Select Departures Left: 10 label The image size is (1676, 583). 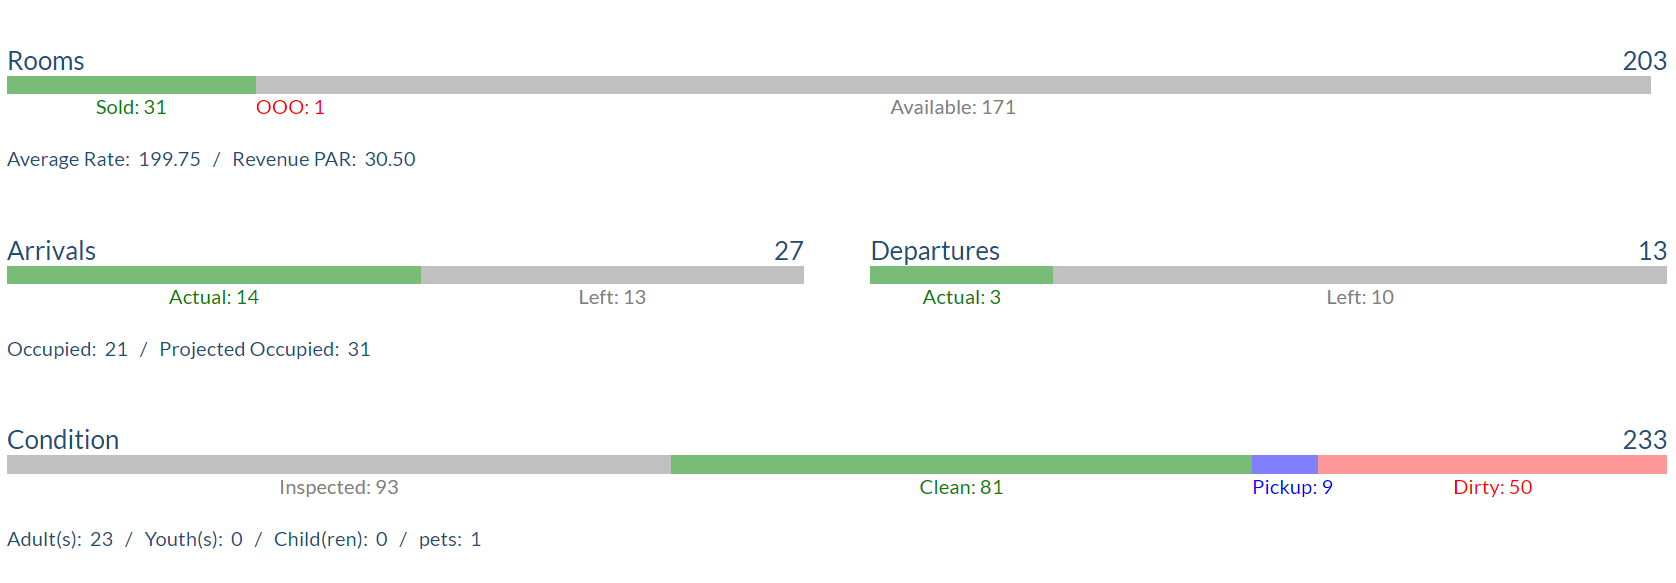click(1360, 297)
